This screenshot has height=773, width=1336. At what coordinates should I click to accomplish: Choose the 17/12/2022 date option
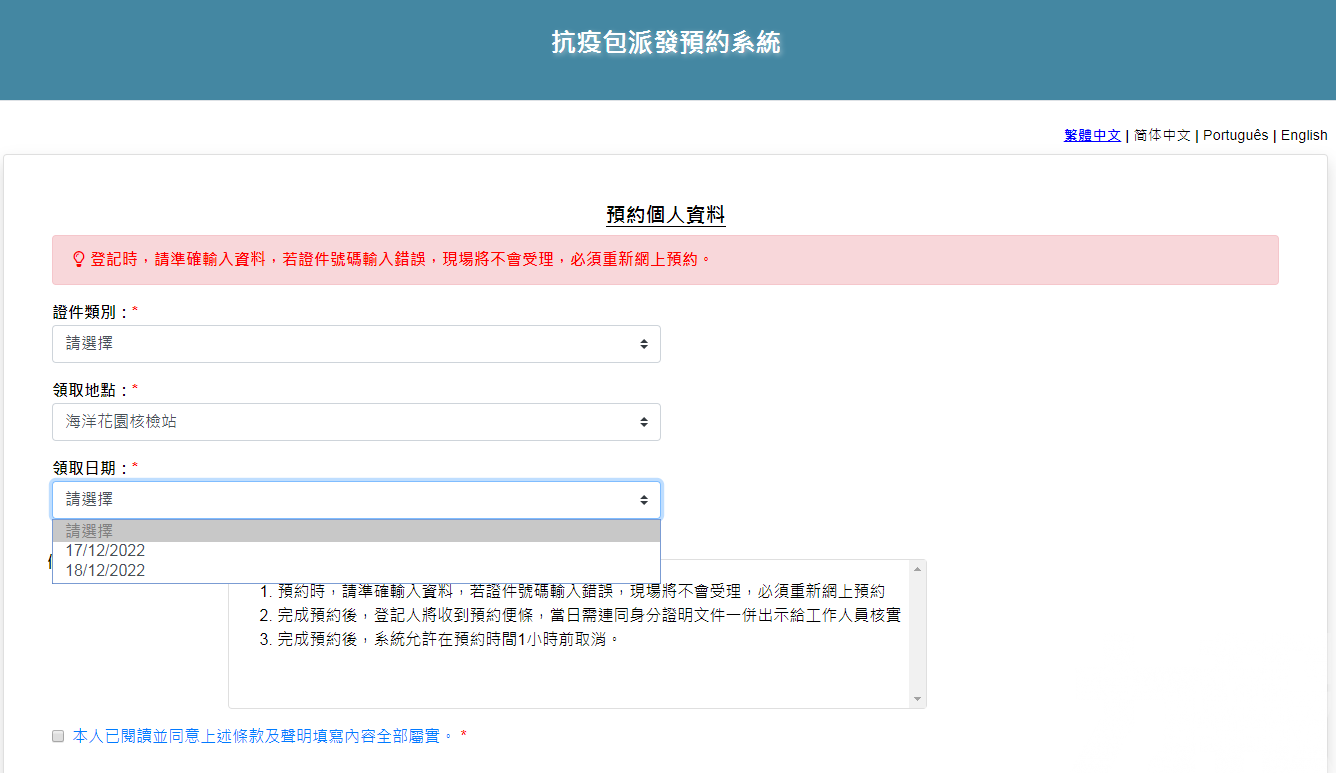[356, 551]
